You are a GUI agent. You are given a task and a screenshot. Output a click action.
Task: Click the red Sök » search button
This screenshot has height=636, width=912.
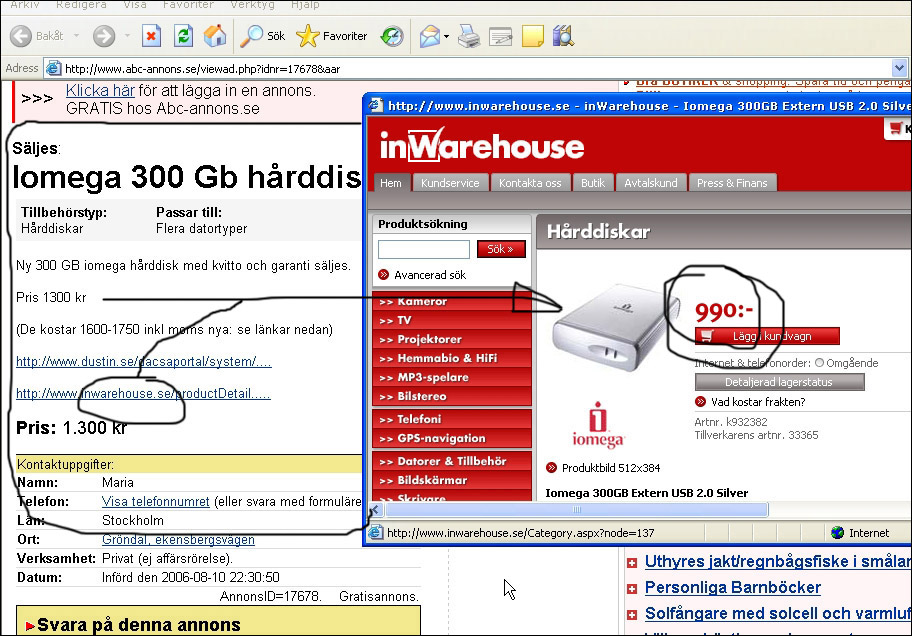pos(501,249)
